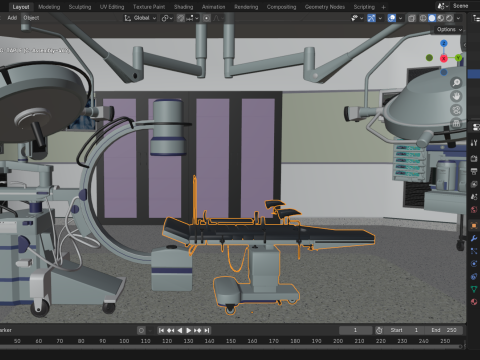This screenshot has width=480, height=360.
Task: Open the Object menu in viewport header
Action: tap(31, 18)
